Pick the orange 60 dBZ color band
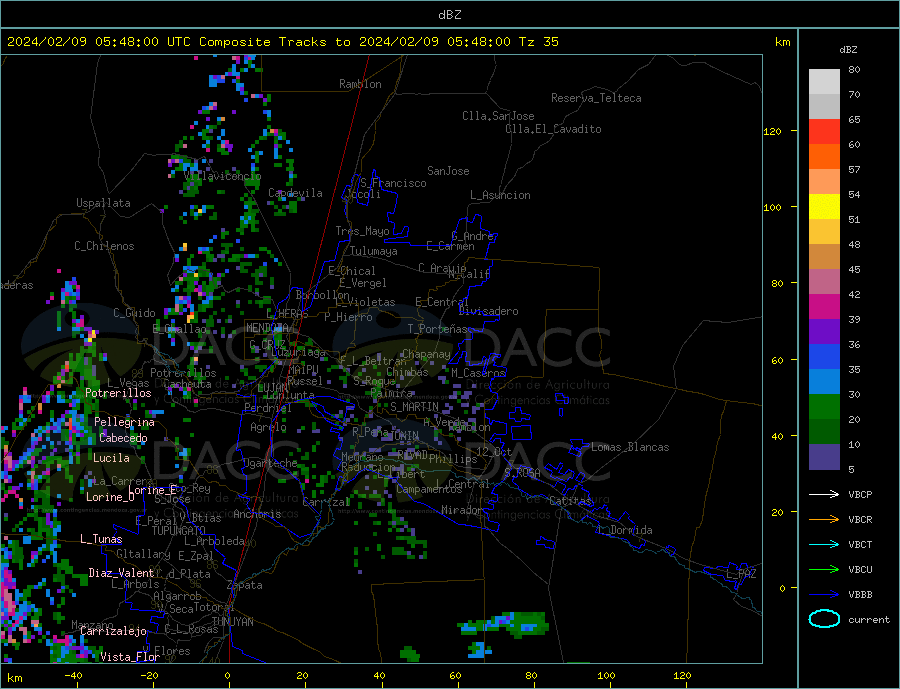Viewport: 900px width, 689px height. tap(824, 157)
